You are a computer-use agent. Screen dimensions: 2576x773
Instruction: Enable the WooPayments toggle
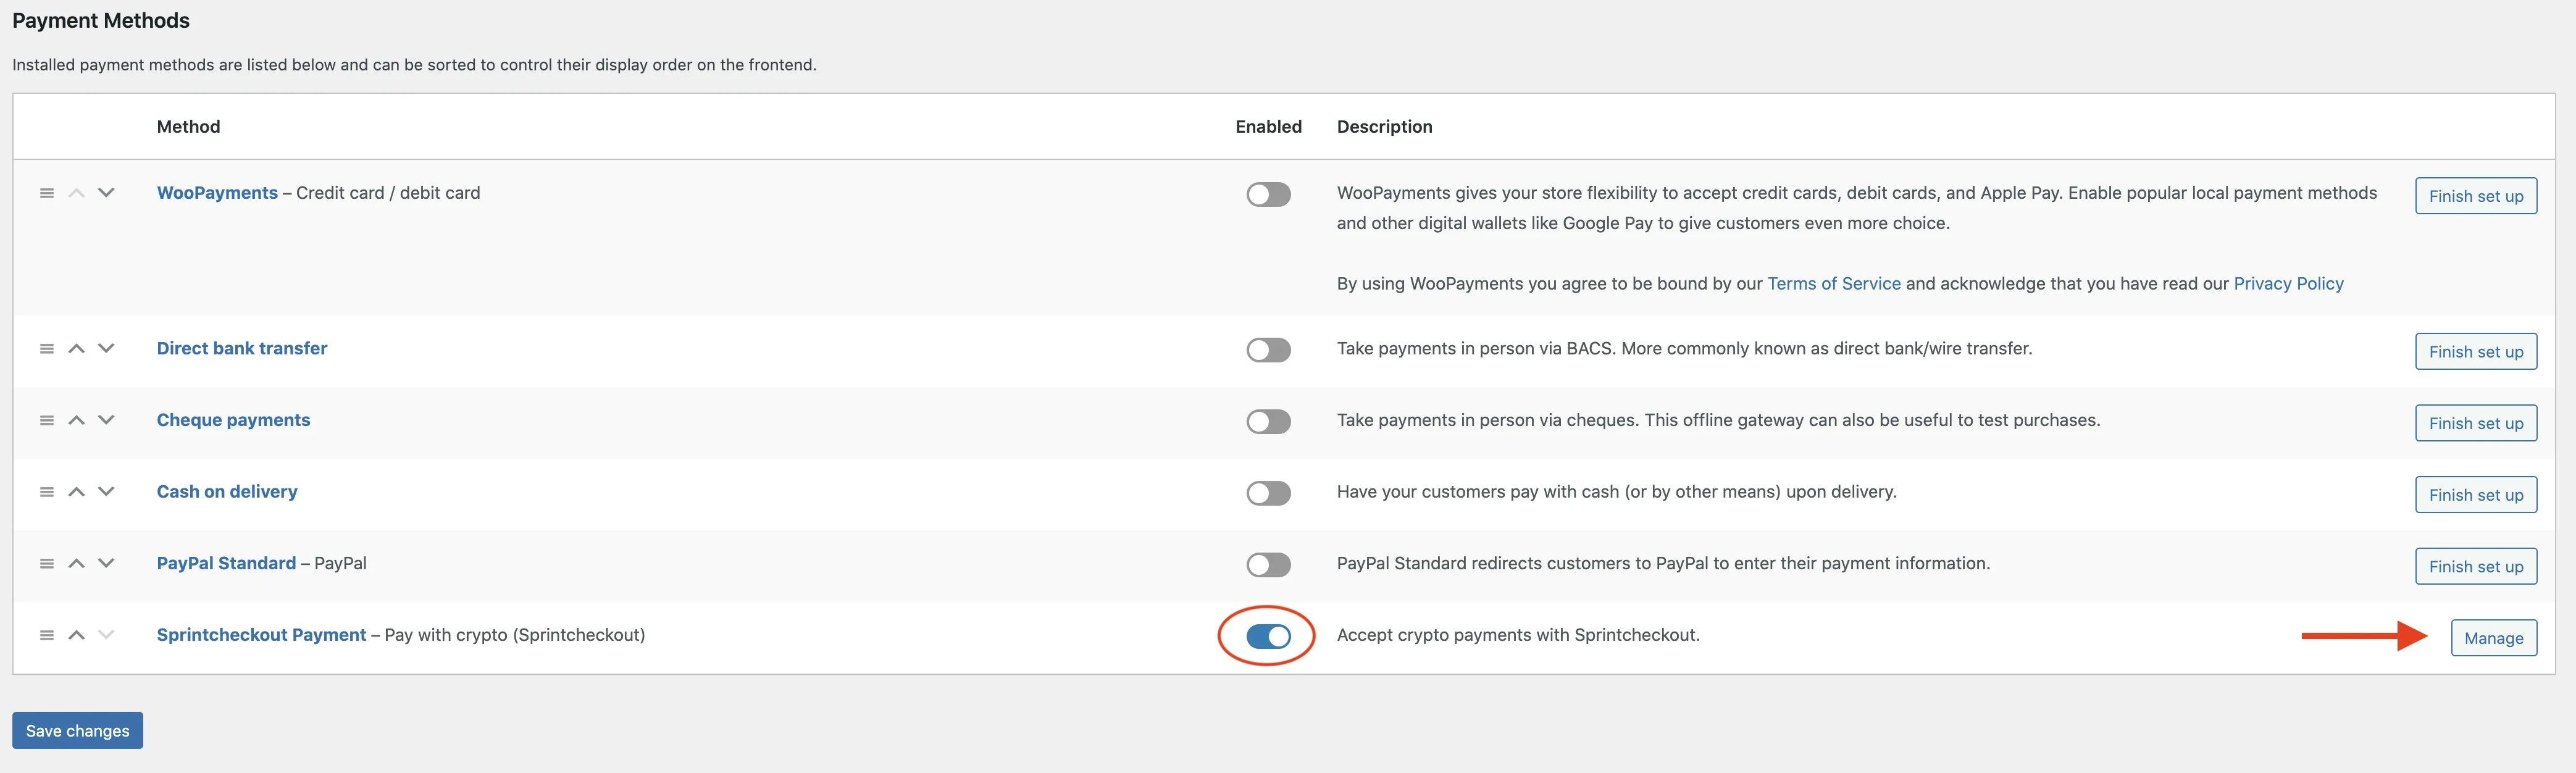pos(1268,194)
